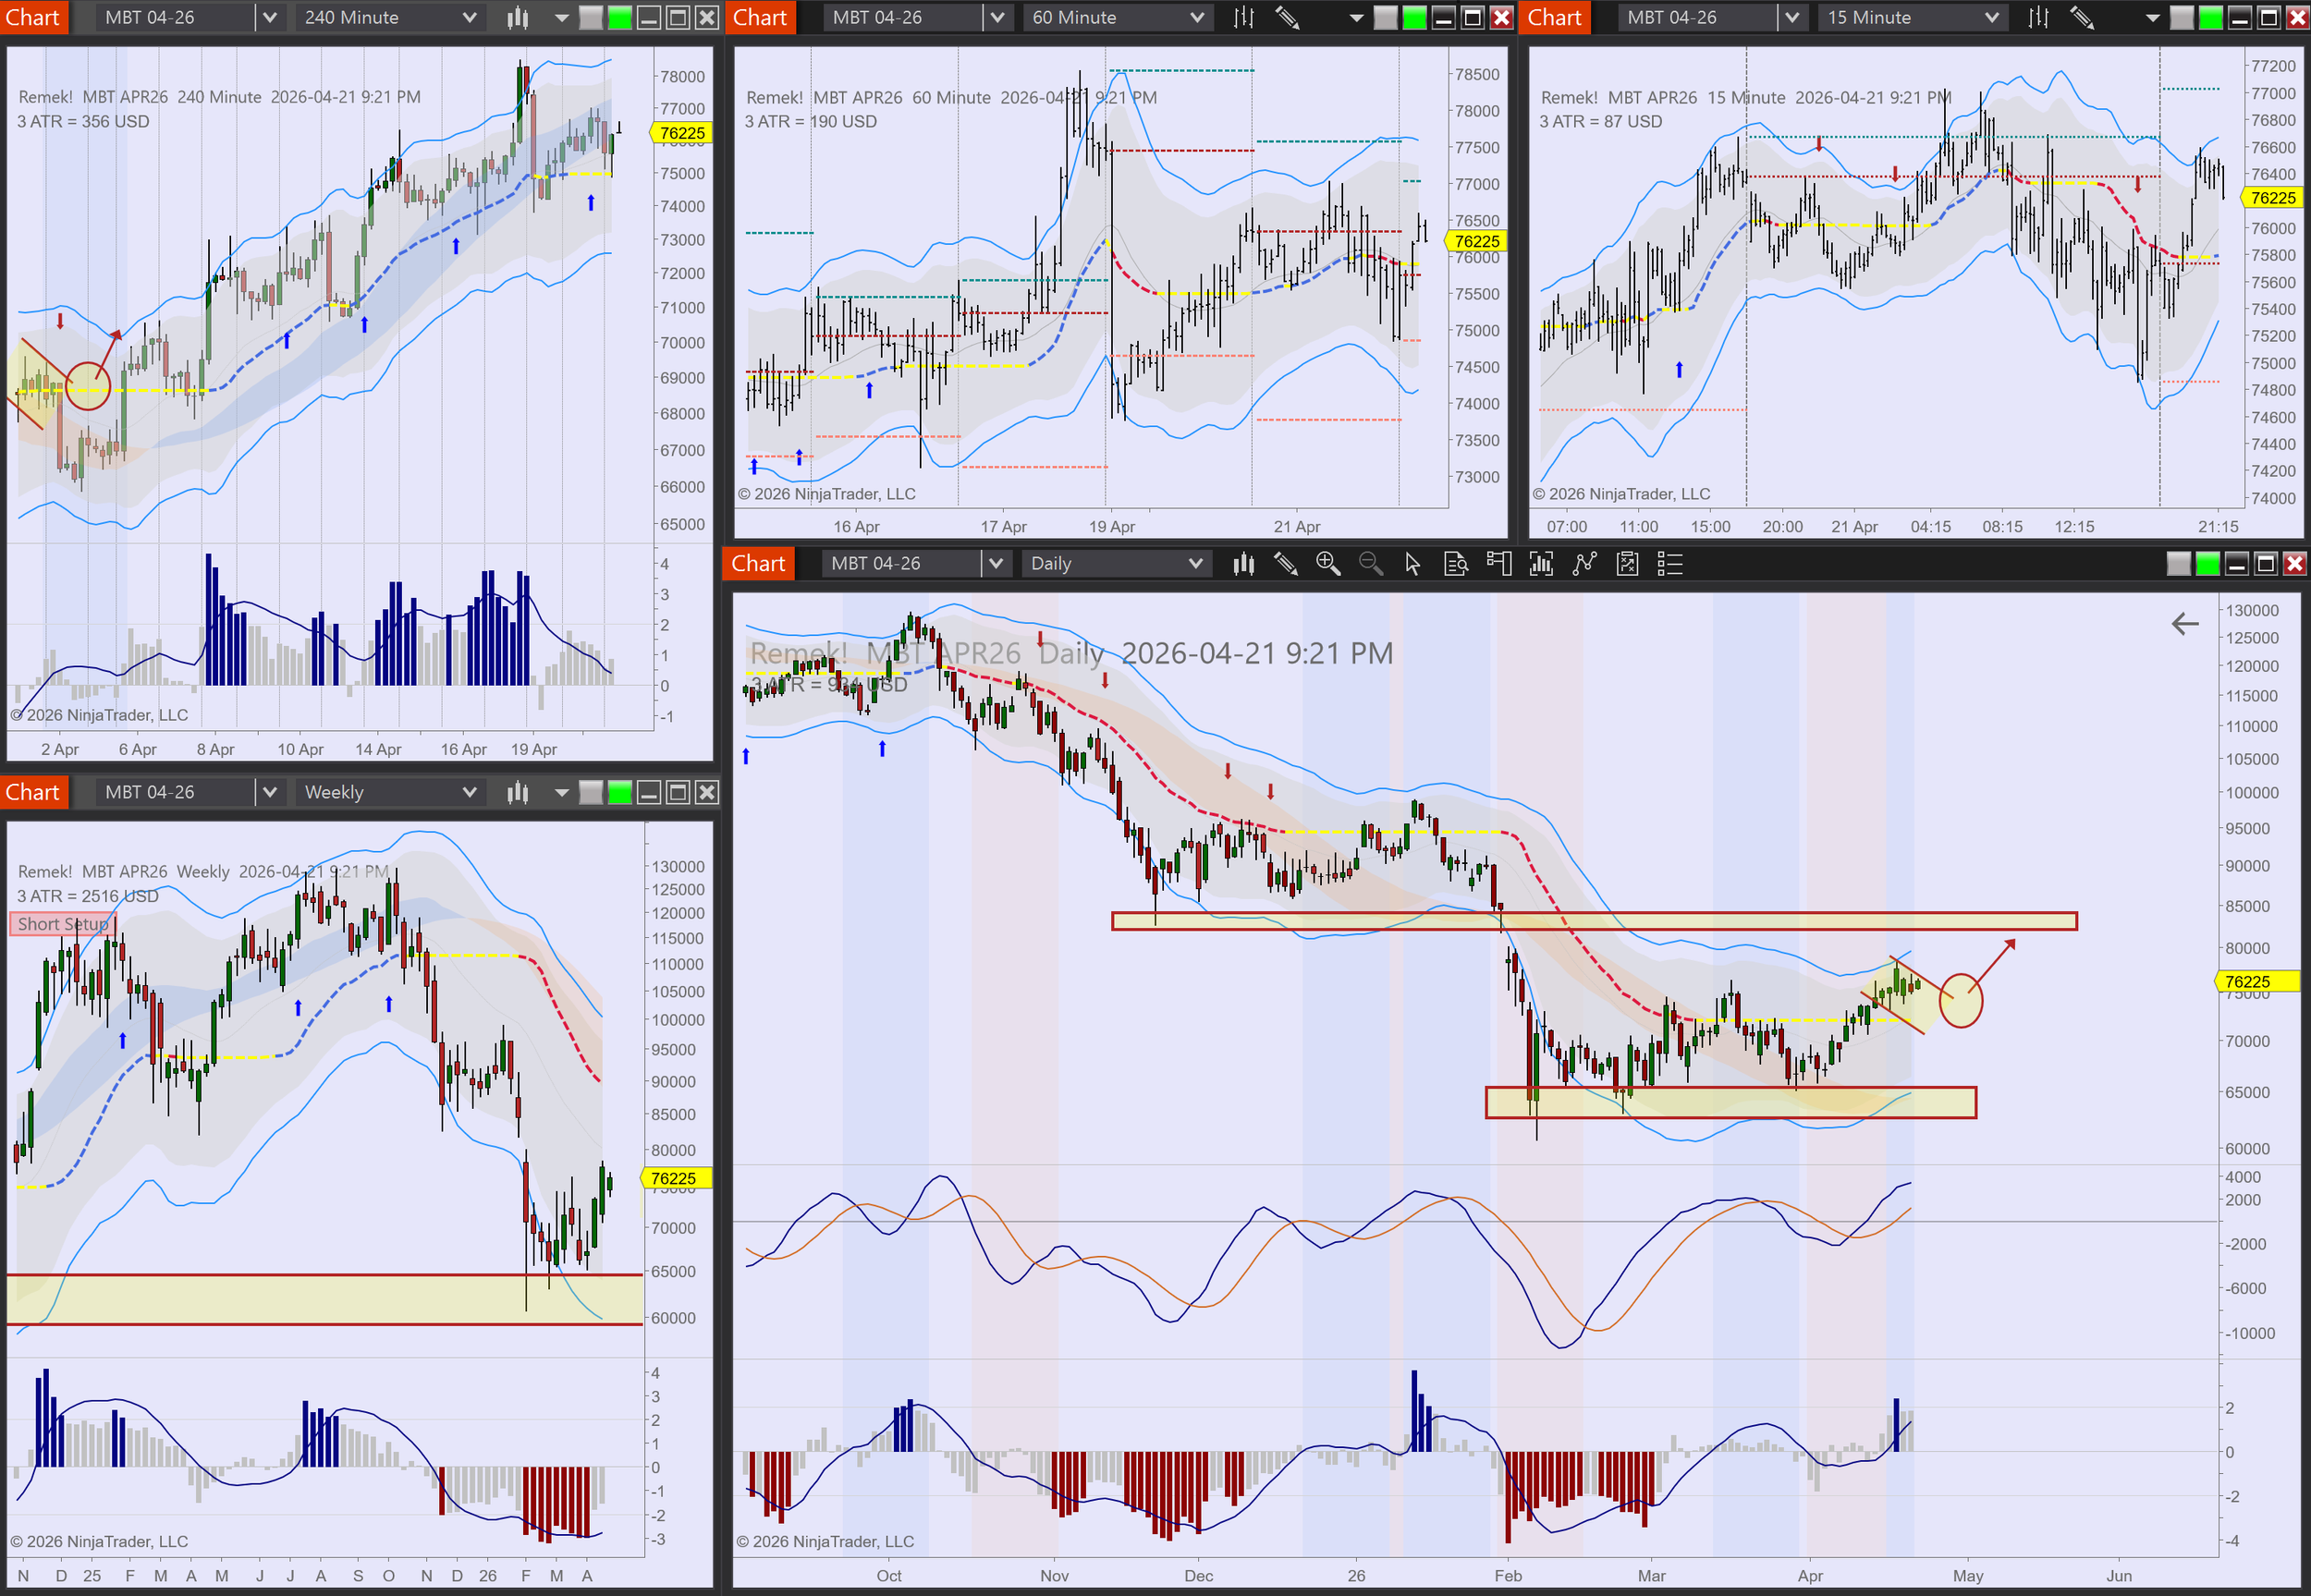Click zoom in magnifier on Daily chart
The image size is (2311, 1596).
1328,564
